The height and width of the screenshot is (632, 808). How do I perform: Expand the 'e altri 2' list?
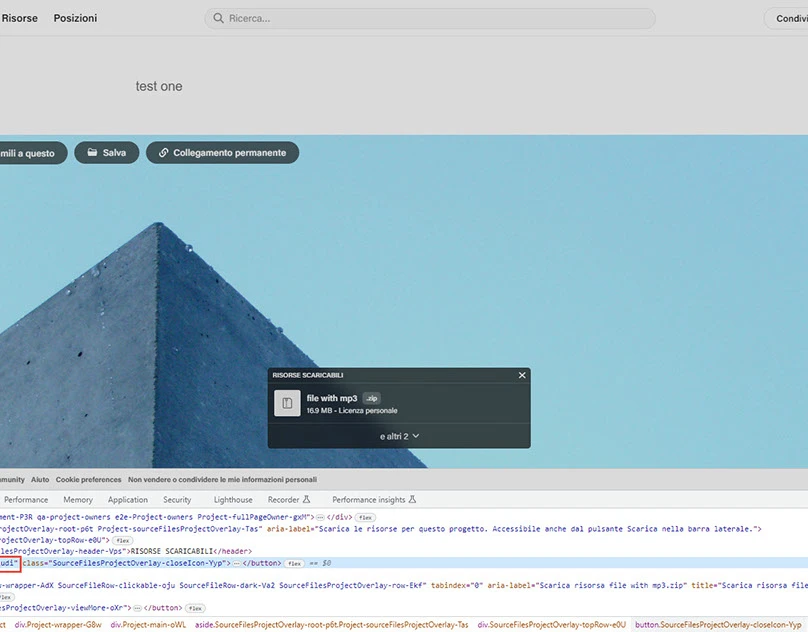(x=399, y=436)
